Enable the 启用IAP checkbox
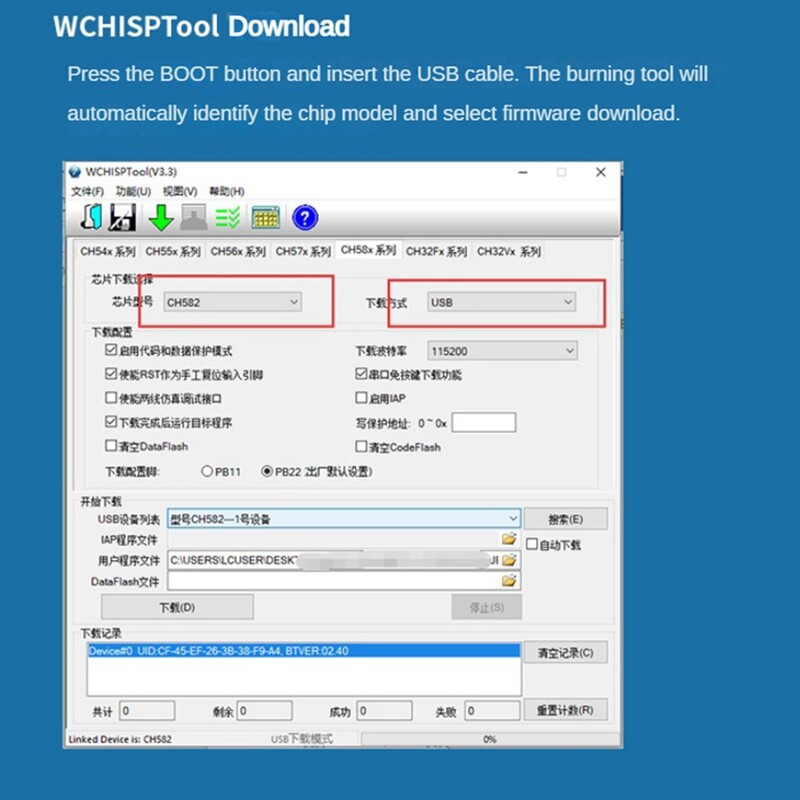This screenshot has height=800, width=800. click(x=359, y=397)
